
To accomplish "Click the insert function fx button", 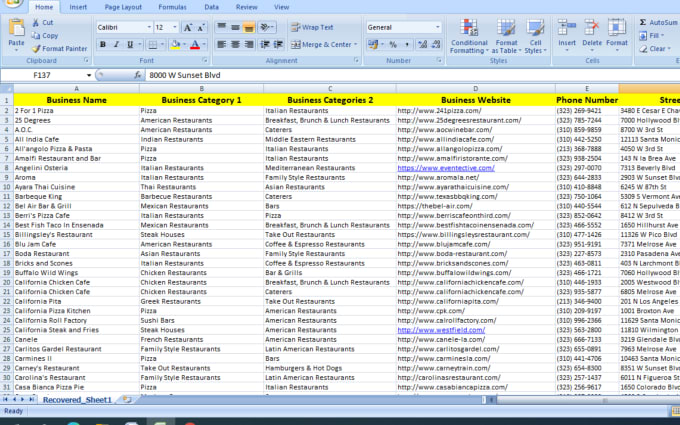I will point(137,75).
